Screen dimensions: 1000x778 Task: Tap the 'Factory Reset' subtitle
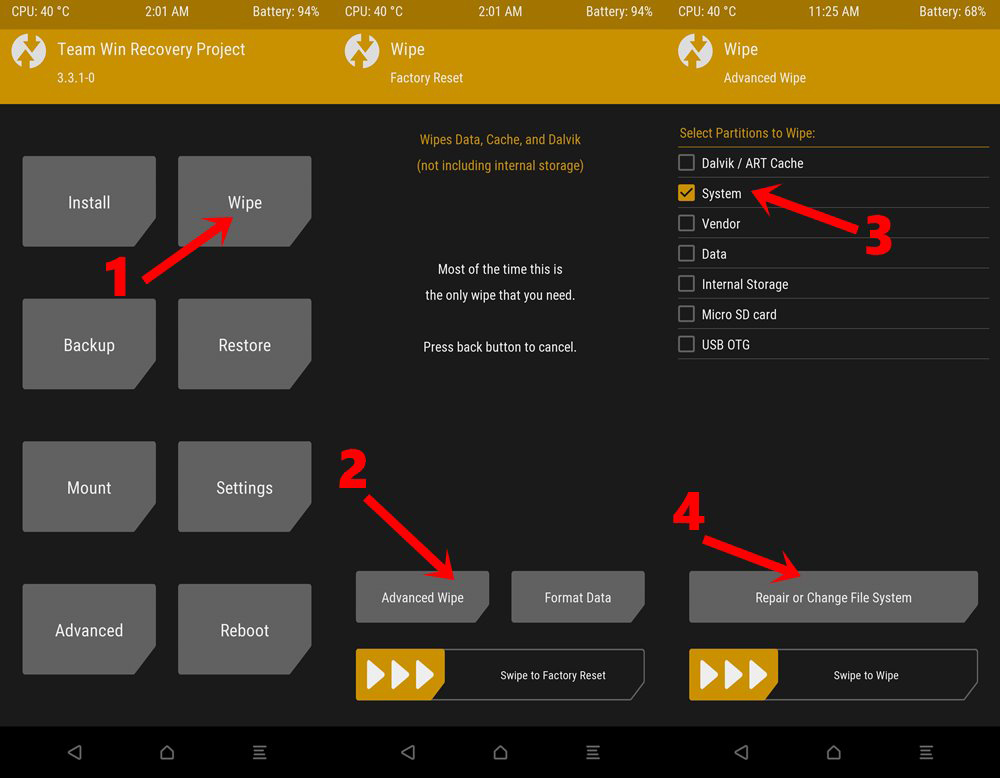click(x=427, y=78)
